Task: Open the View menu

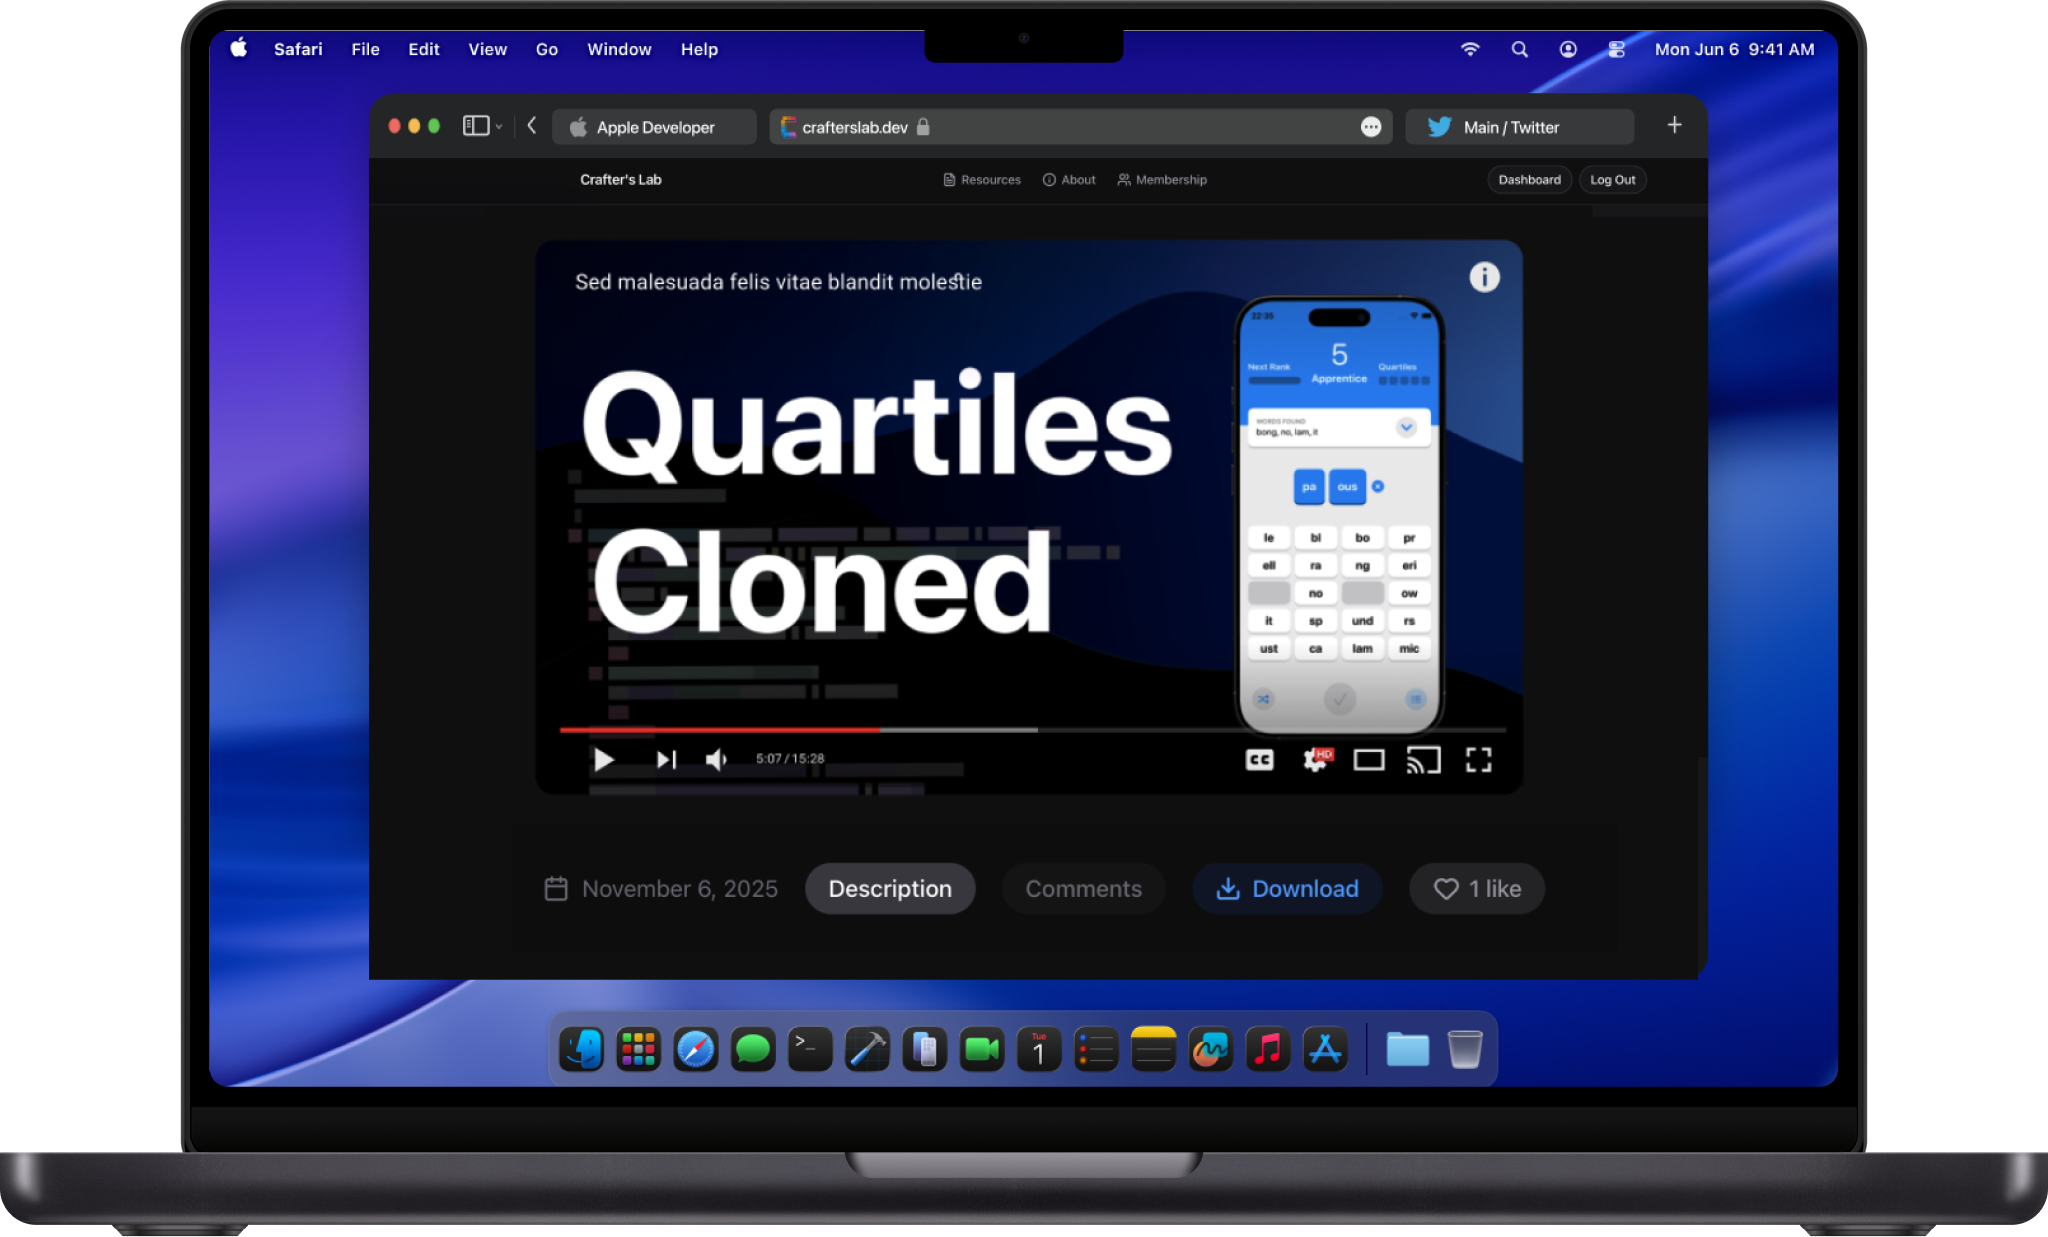Action: (x=487, y=49)
